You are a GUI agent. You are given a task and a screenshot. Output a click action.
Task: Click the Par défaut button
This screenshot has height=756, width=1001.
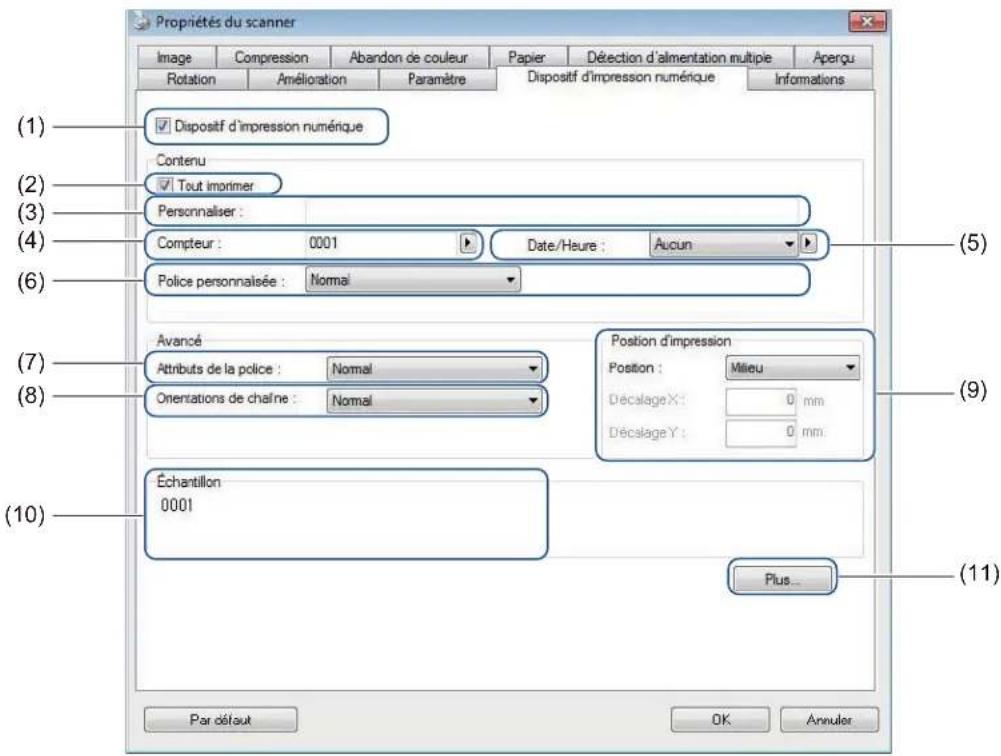coord(220,720)
